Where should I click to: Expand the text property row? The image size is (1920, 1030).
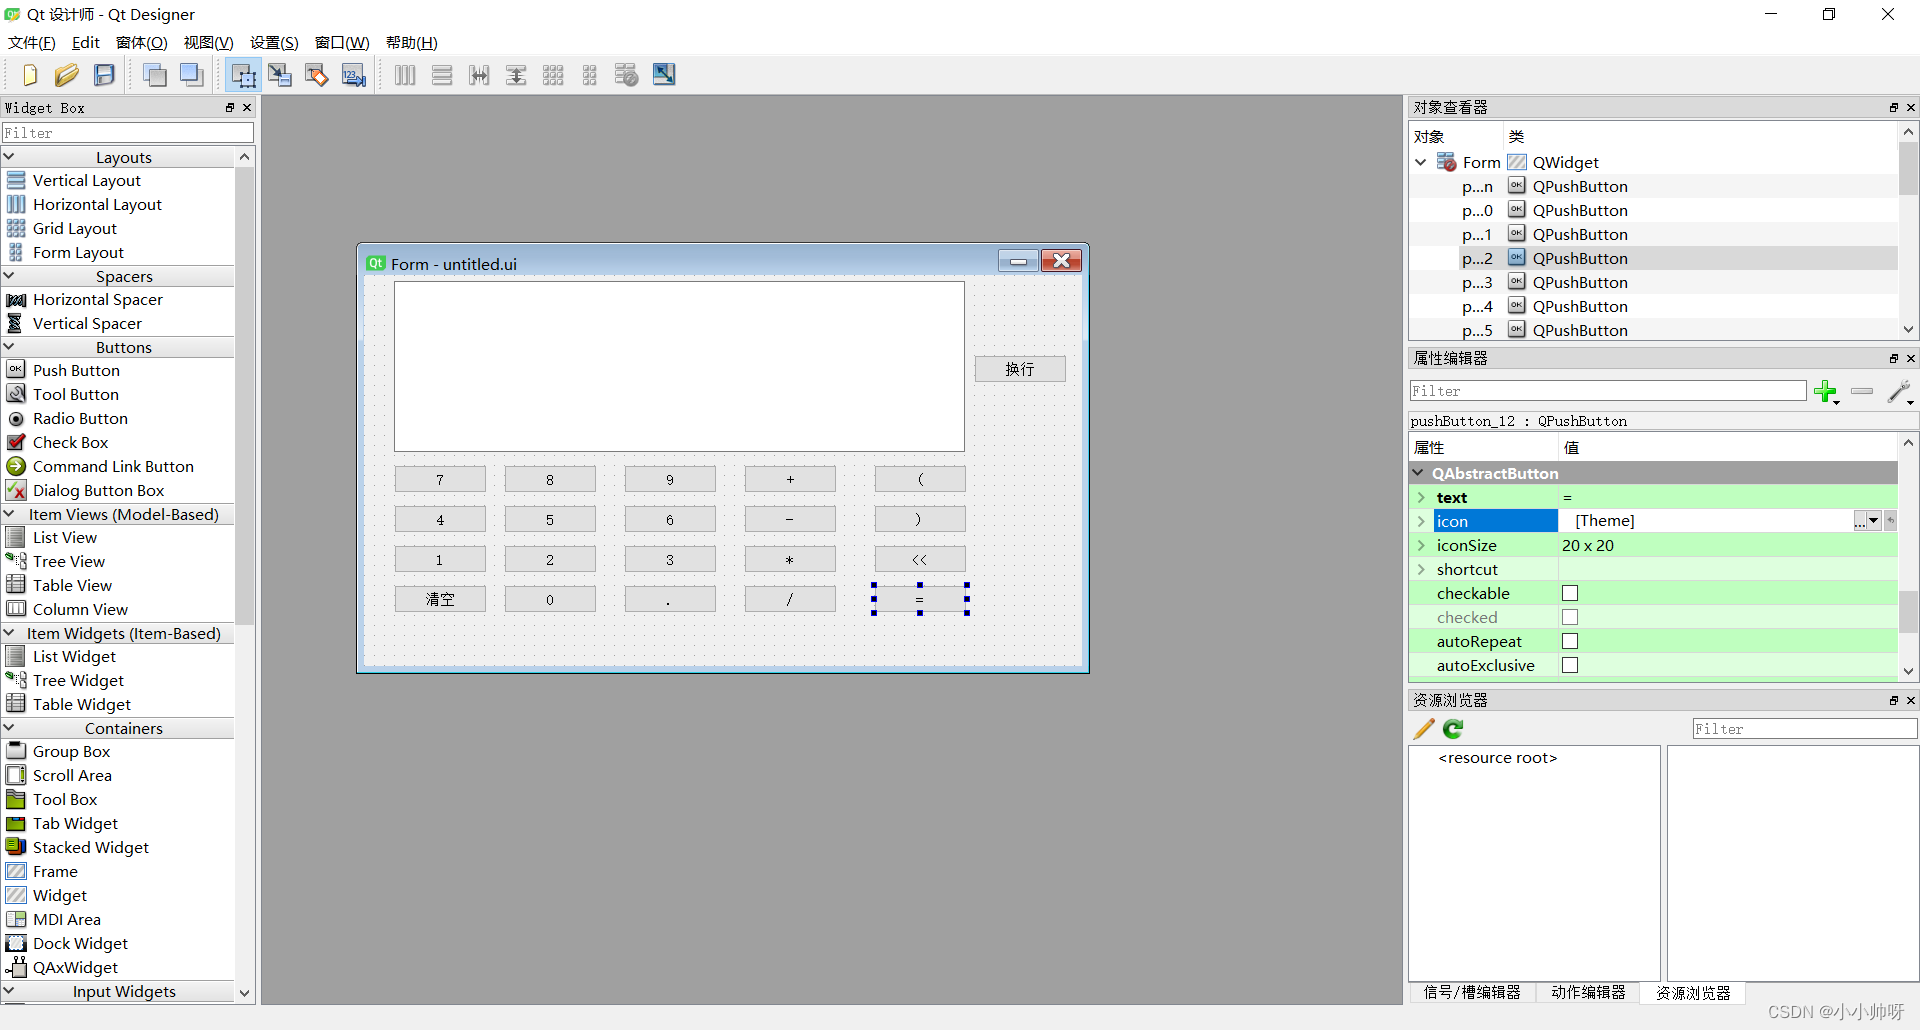[x=1421, y=497]
